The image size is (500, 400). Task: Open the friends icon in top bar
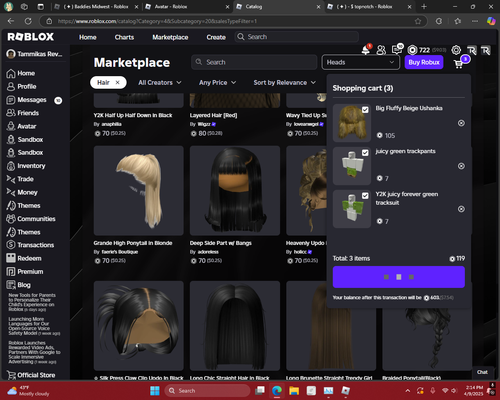click(x=381, y=50)
